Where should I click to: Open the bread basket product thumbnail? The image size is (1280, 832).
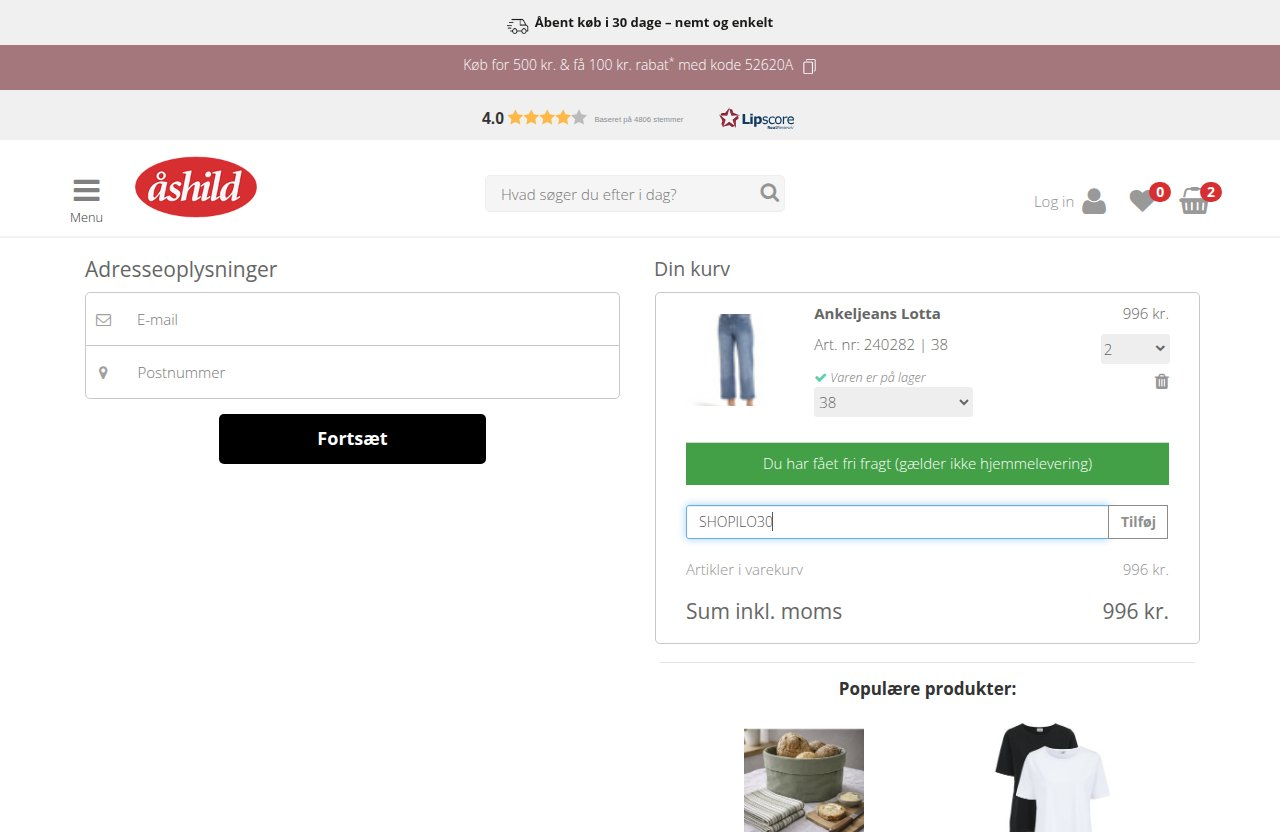tap(804, 780)
